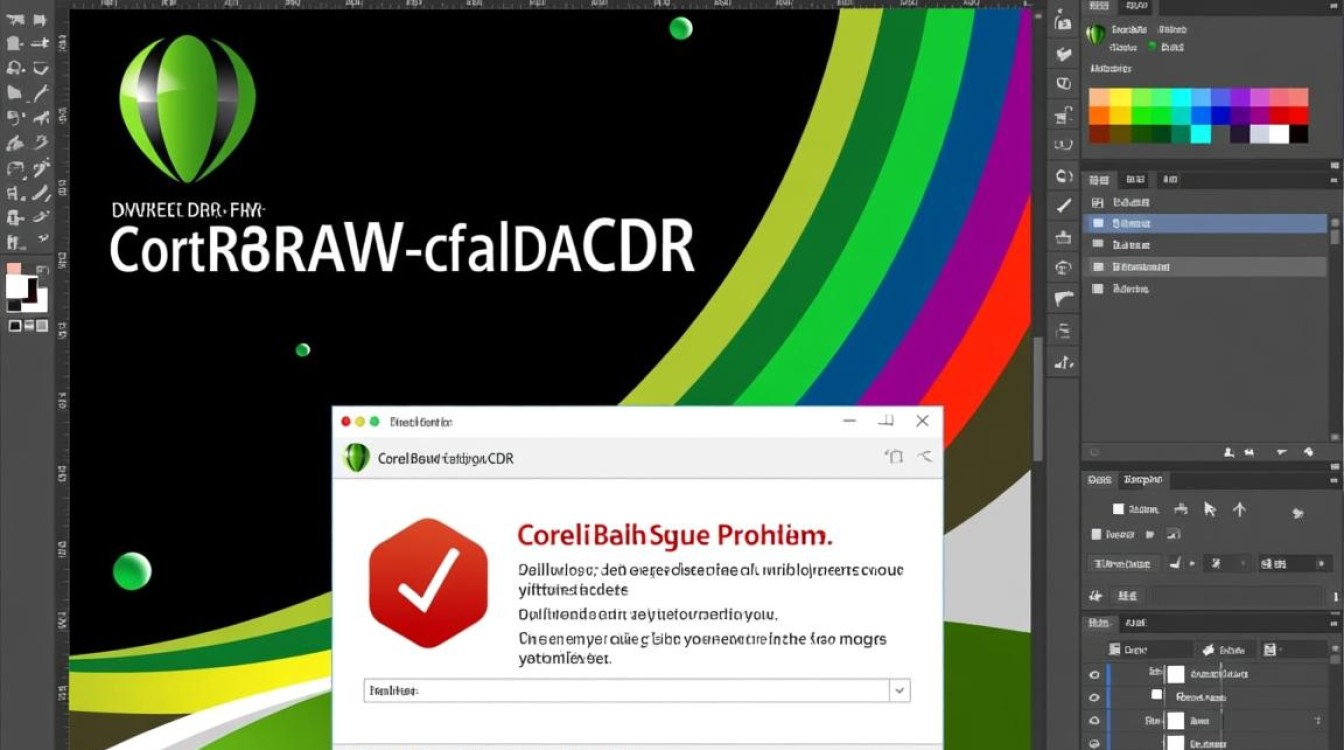Select the pointer arrow icon in the properties panel
1344x750 pixels.
1210,509
